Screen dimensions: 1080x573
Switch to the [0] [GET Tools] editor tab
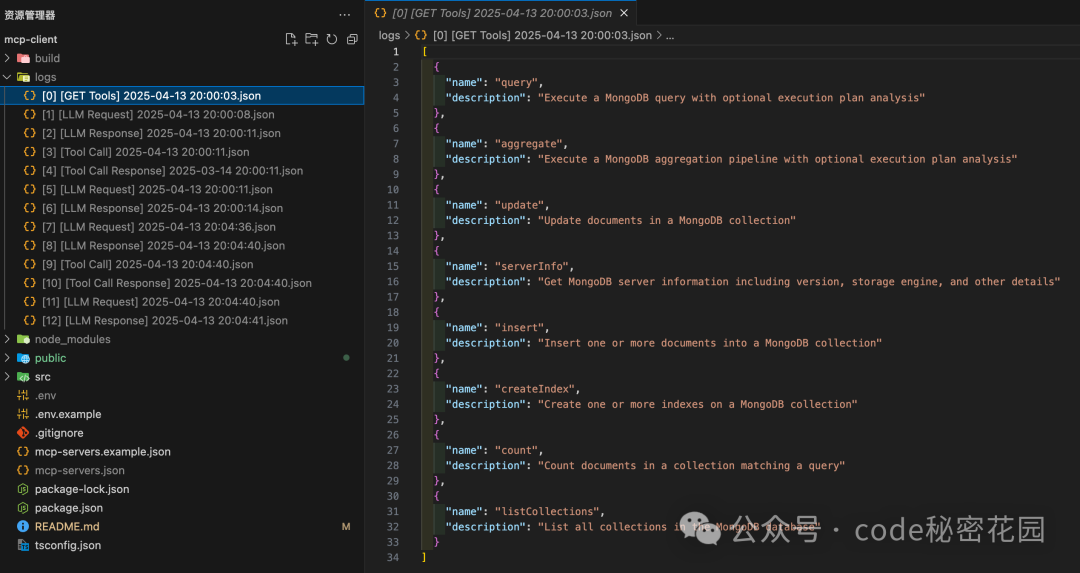501,13
